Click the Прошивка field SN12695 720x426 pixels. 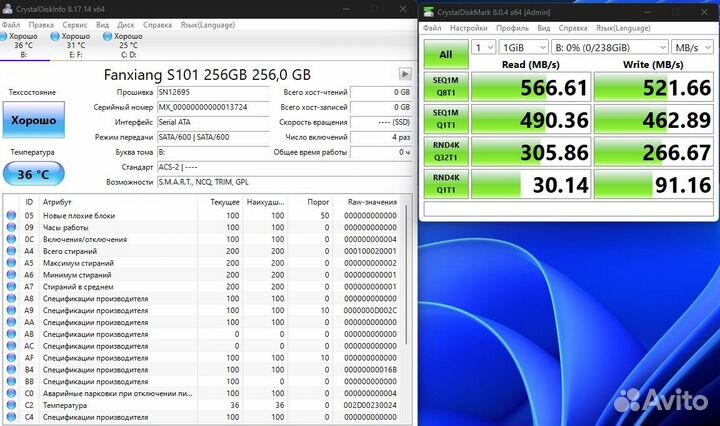pyautogui.click(x=213, y=92)
